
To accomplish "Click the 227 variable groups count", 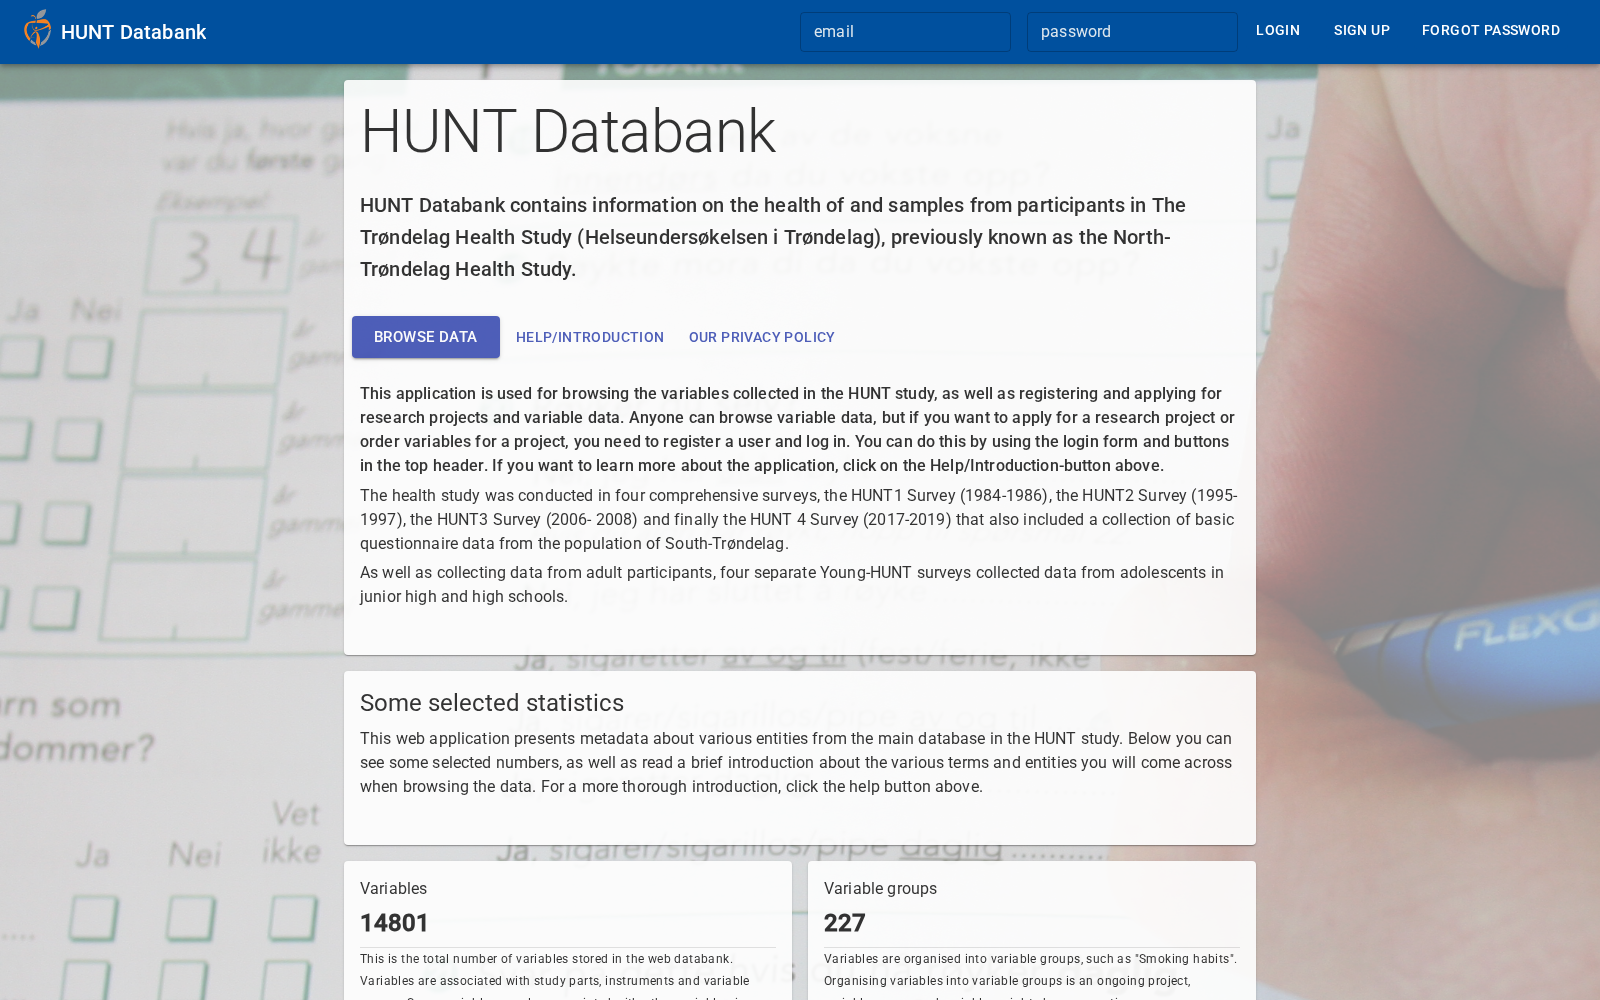I will (x=845, y=923).
